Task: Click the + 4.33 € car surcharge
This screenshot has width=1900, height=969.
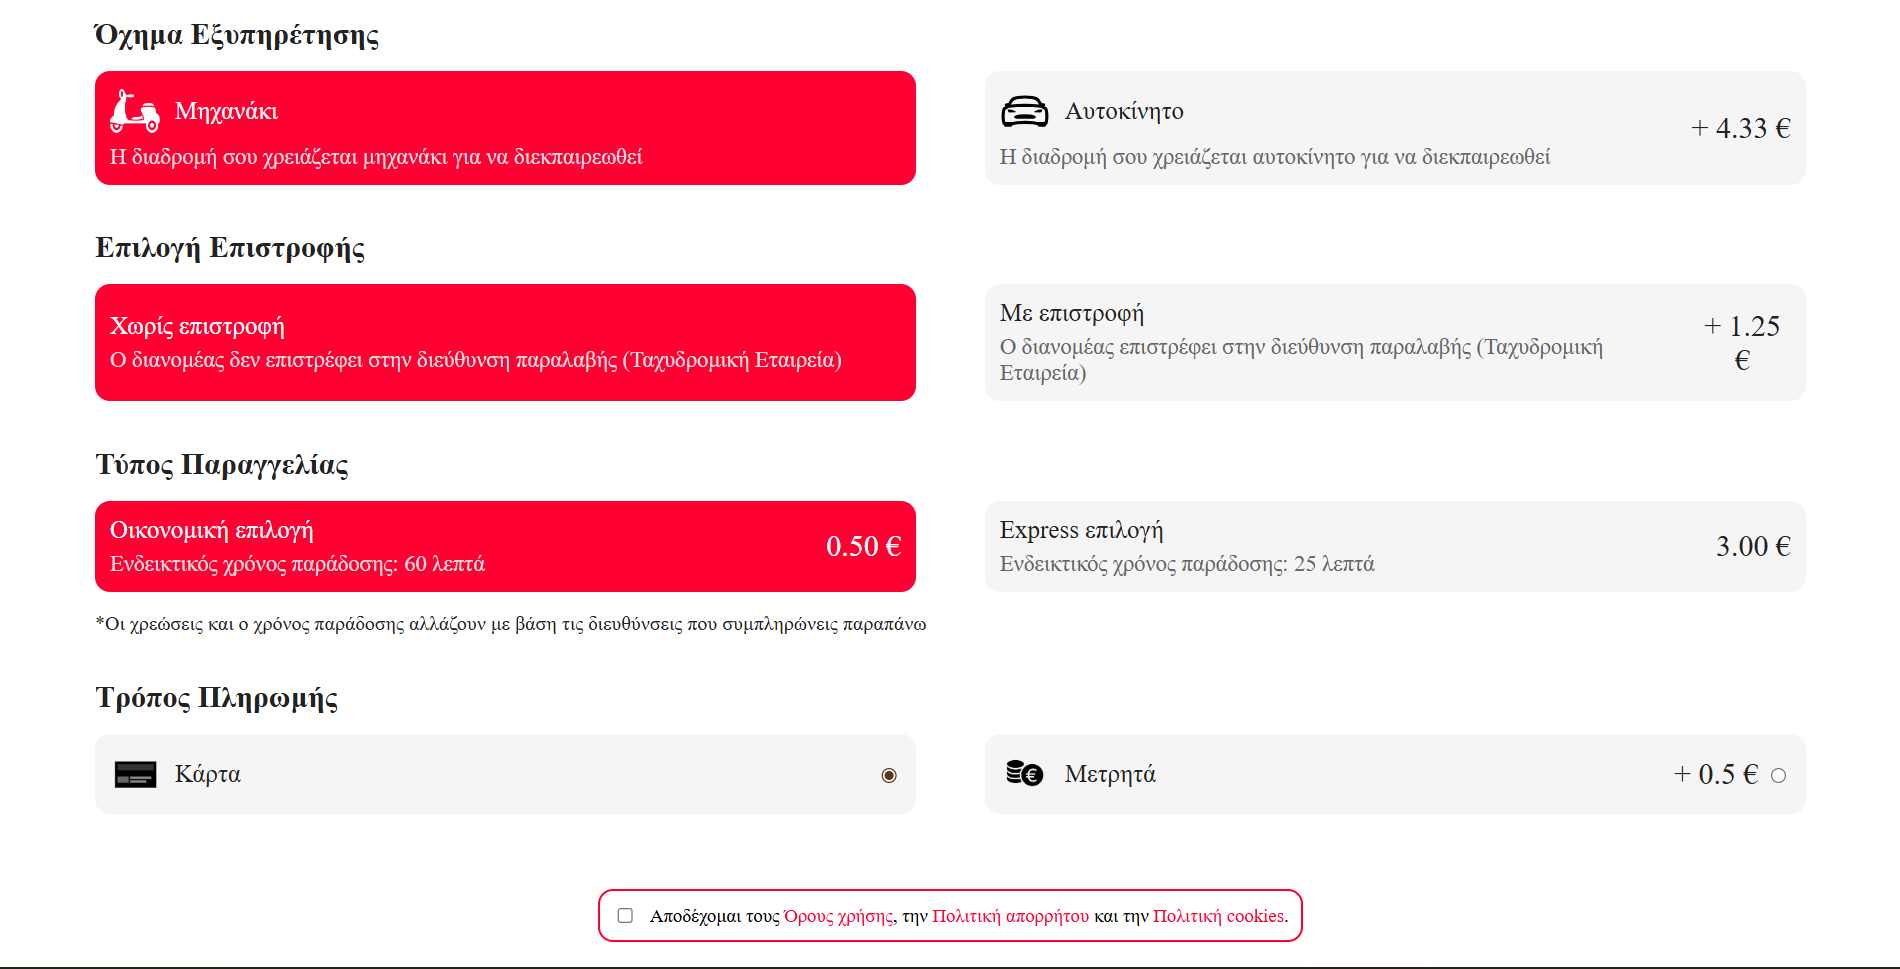Action: [x=1740, y=128]
